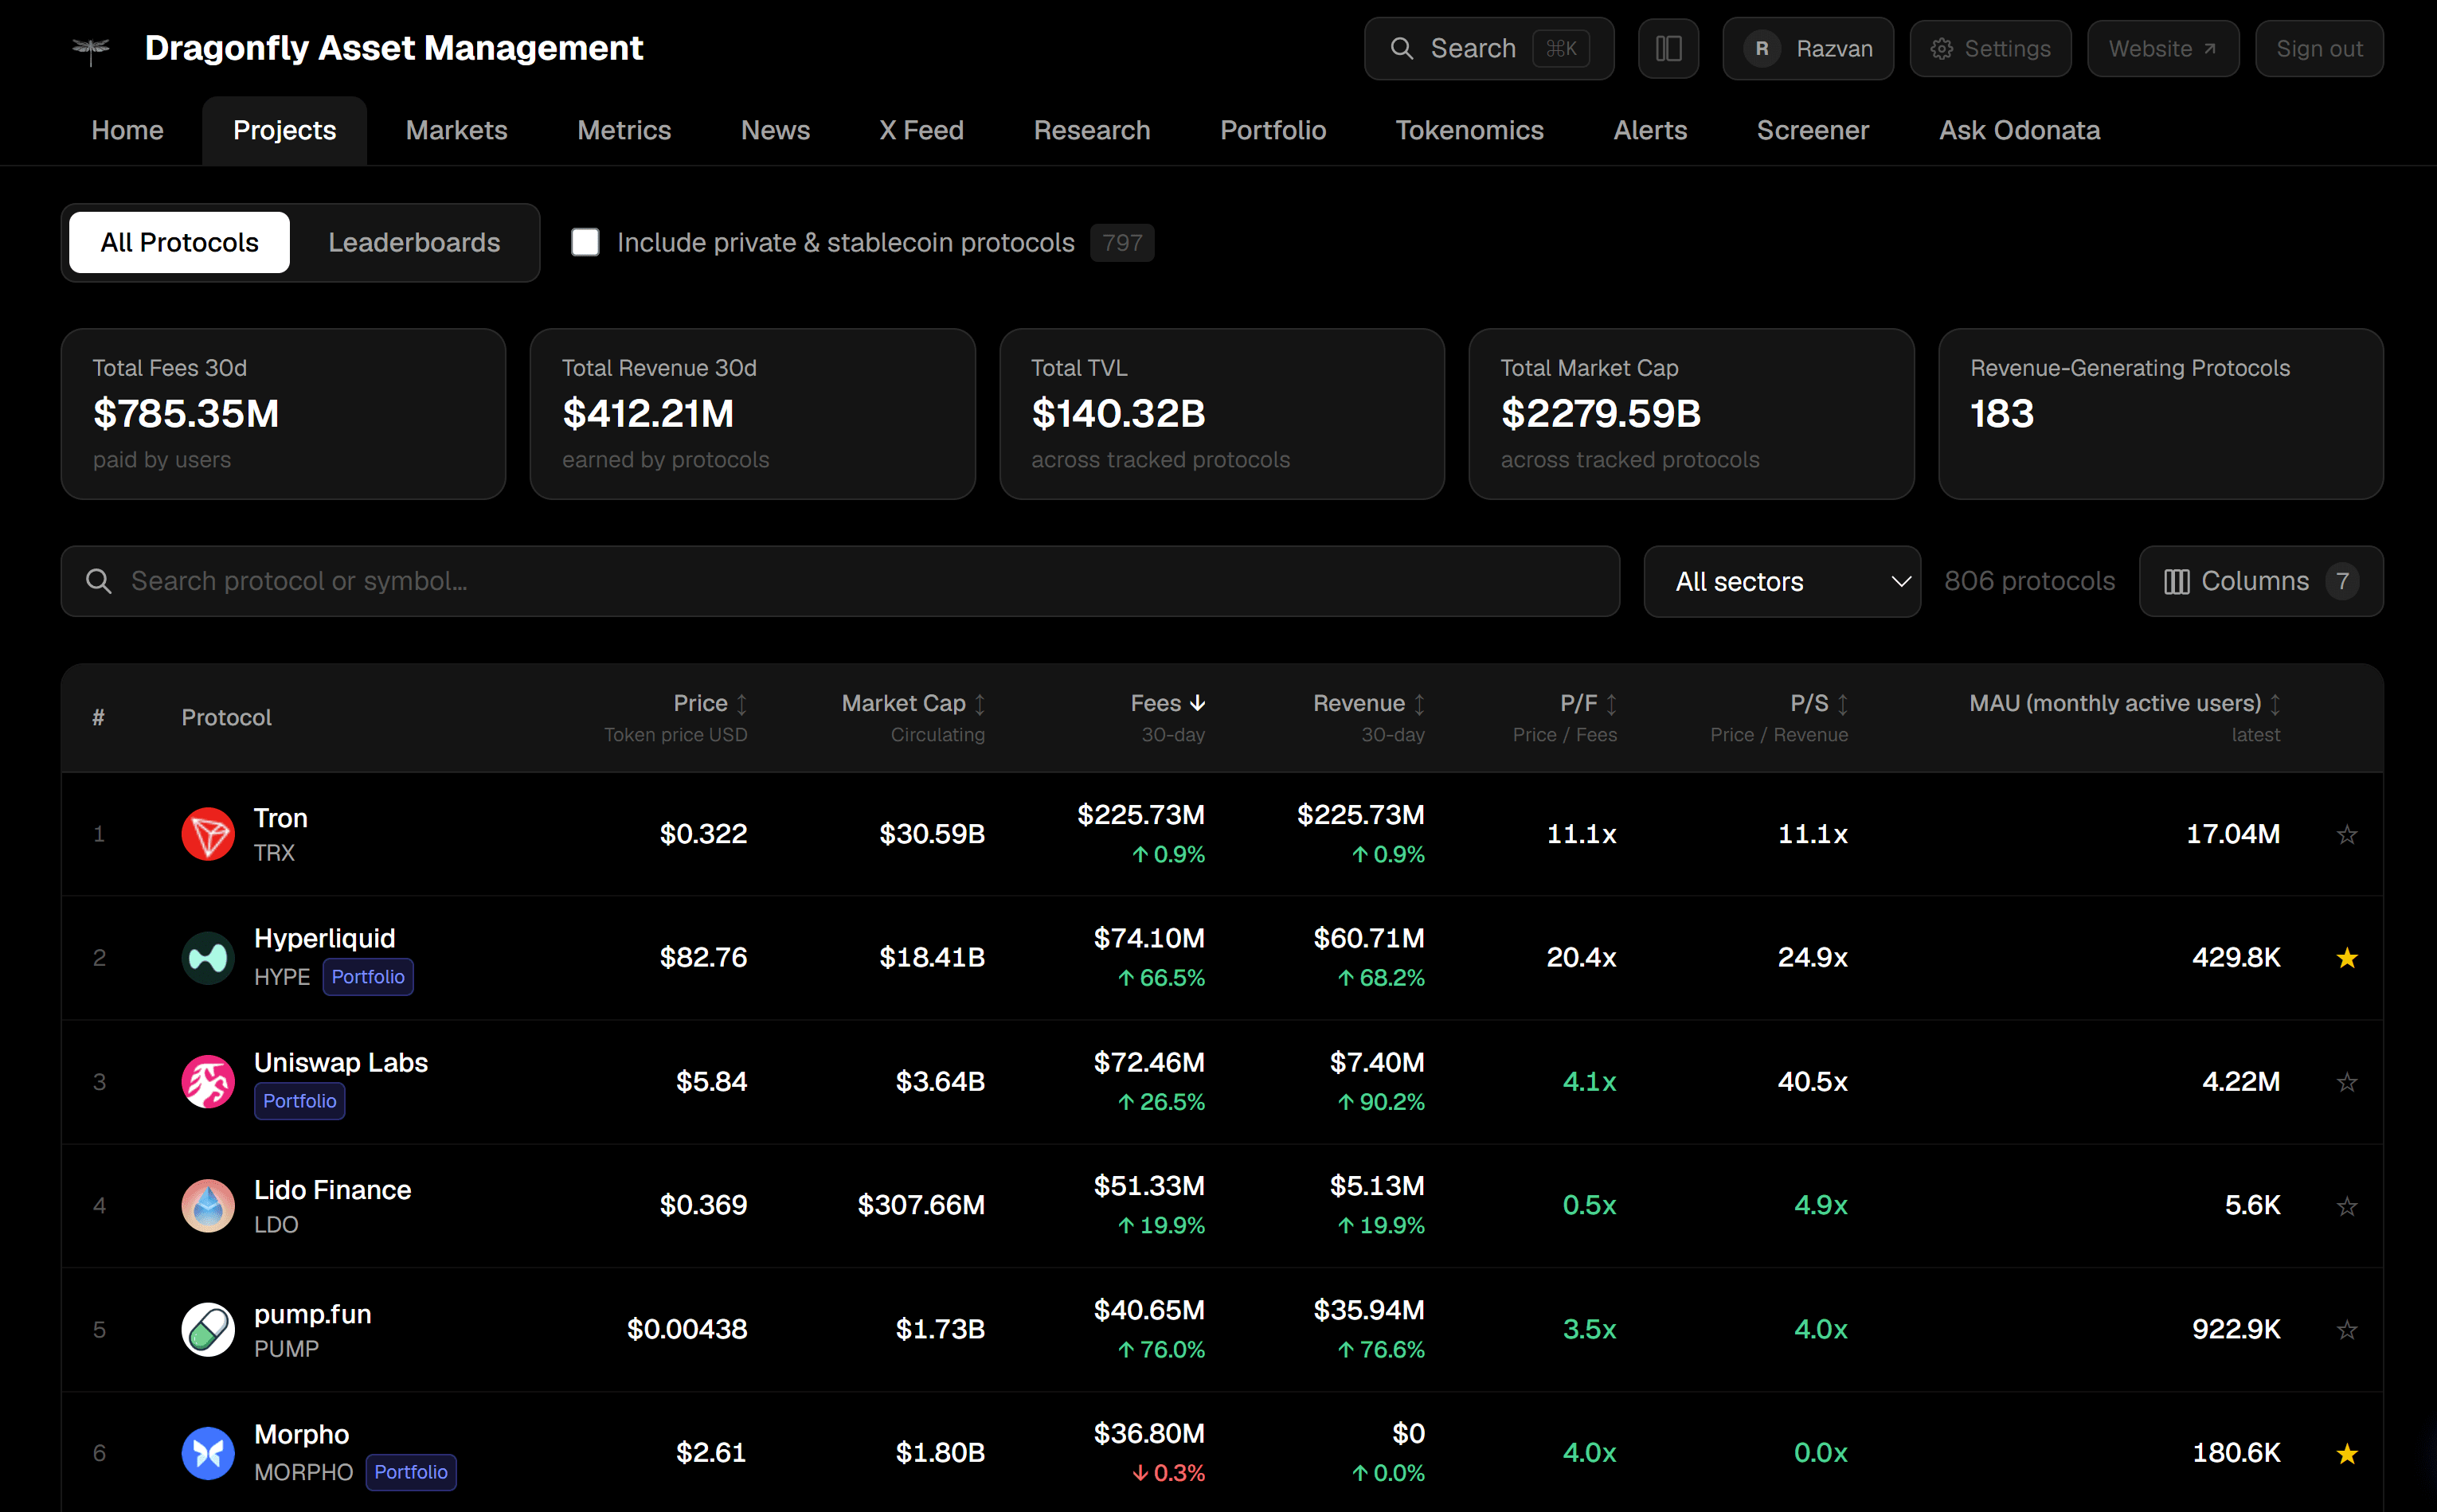Image resolution: width=2437 pixels, height=1512 pixels.
Task: Unstar the Hyperliquid favorite
Action: click(2347, 958)
